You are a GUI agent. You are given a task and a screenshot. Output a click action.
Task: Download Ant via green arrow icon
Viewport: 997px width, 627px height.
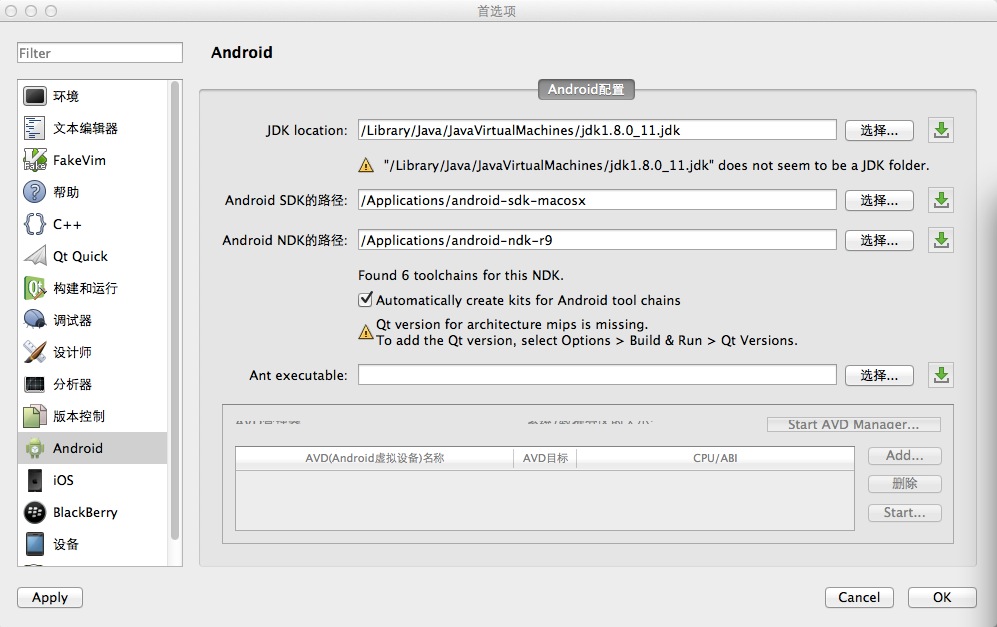(x=941, y=375)
